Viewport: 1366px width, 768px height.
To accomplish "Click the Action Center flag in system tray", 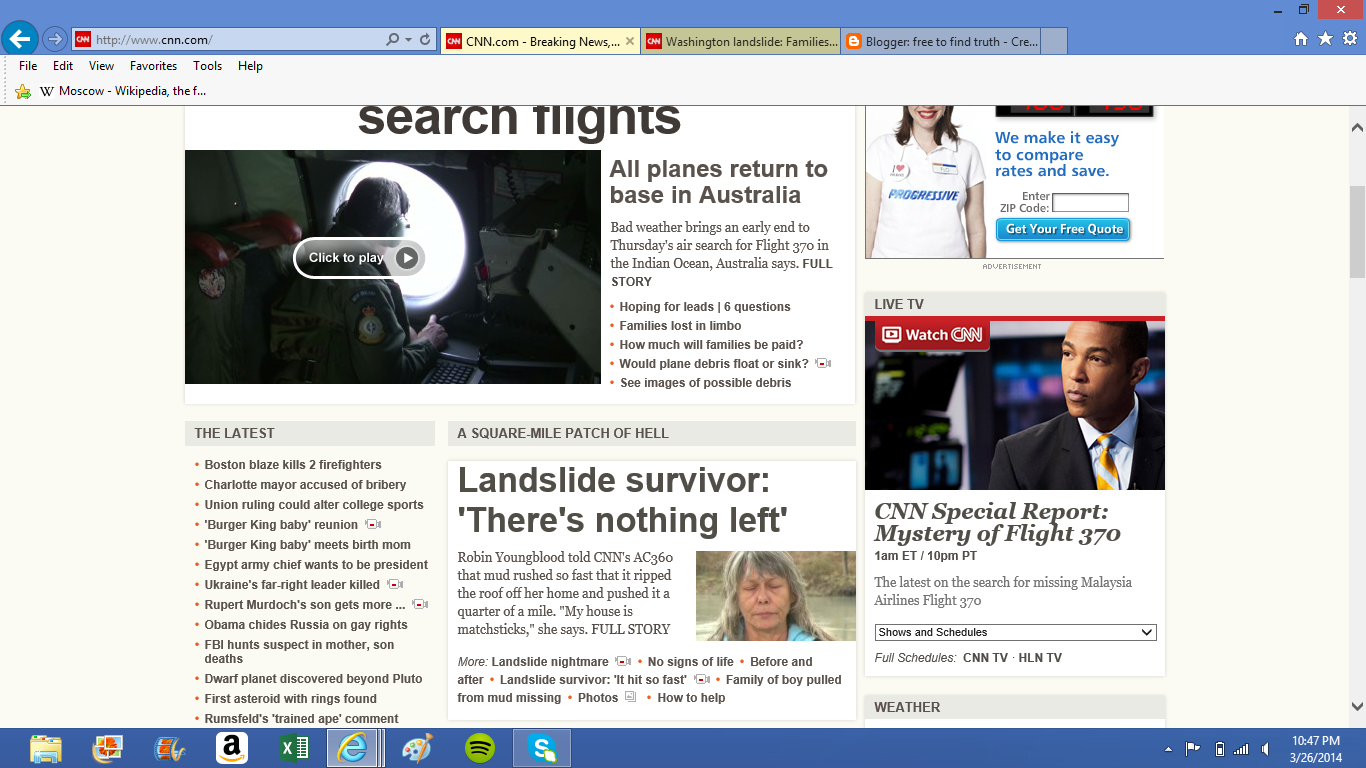I will click(x=1193, y=749).
